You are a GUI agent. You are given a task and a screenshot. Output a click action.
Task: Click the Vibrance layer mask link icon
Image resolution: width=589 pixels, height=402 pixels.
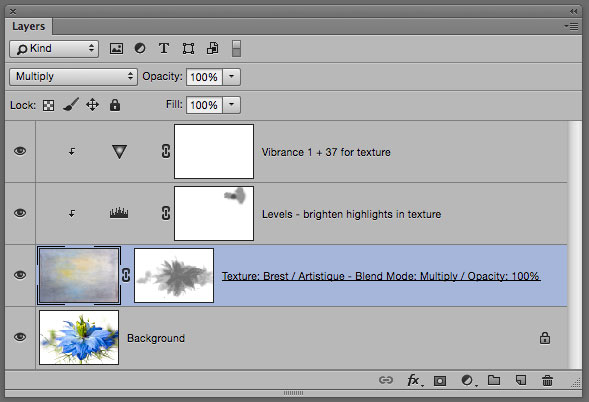click(x=166, y=151)
